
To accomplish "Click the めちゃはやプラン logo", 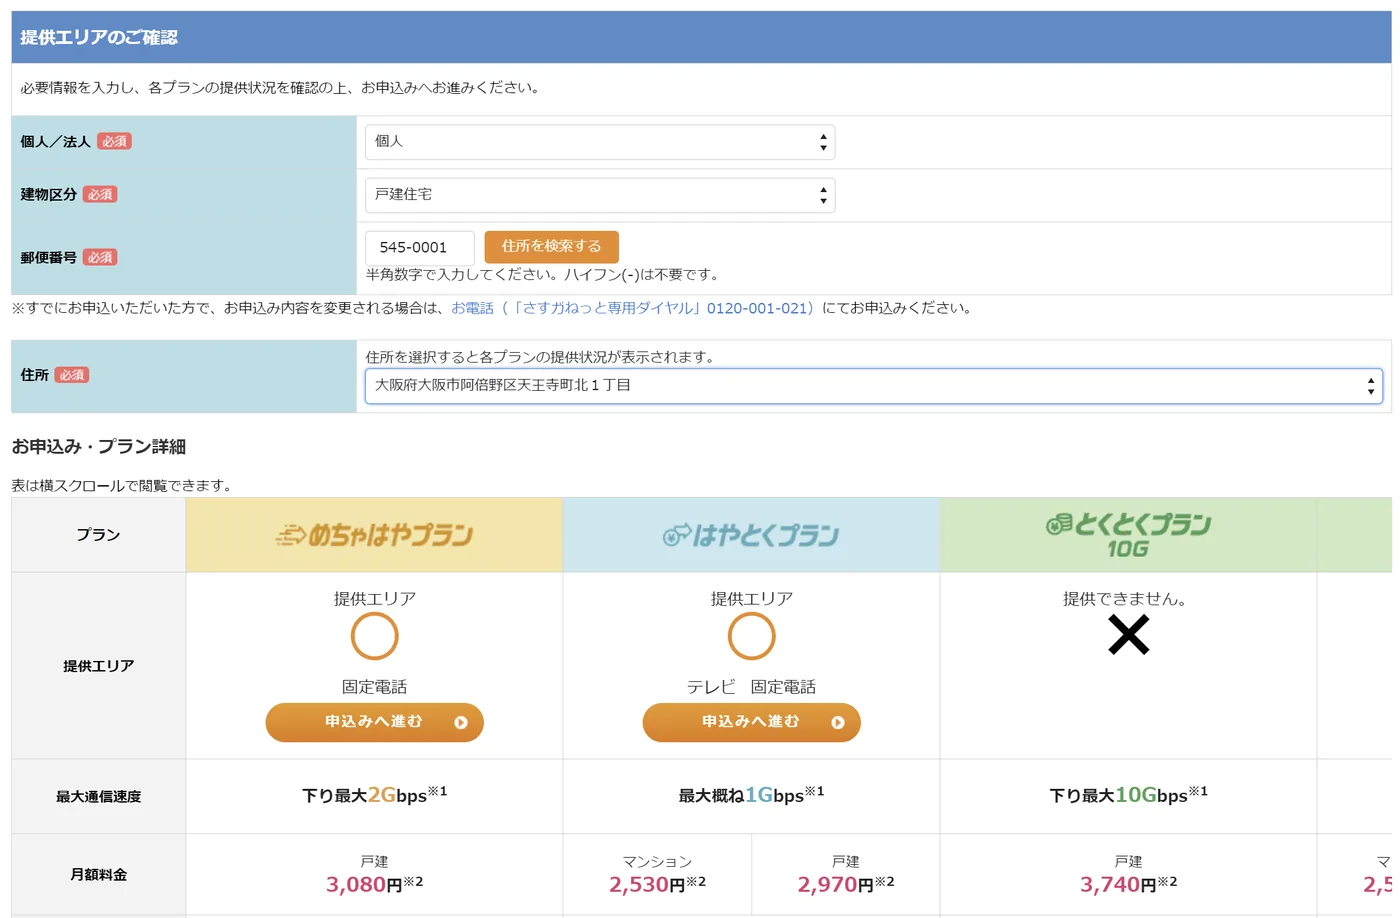I will tap(374, 535).
